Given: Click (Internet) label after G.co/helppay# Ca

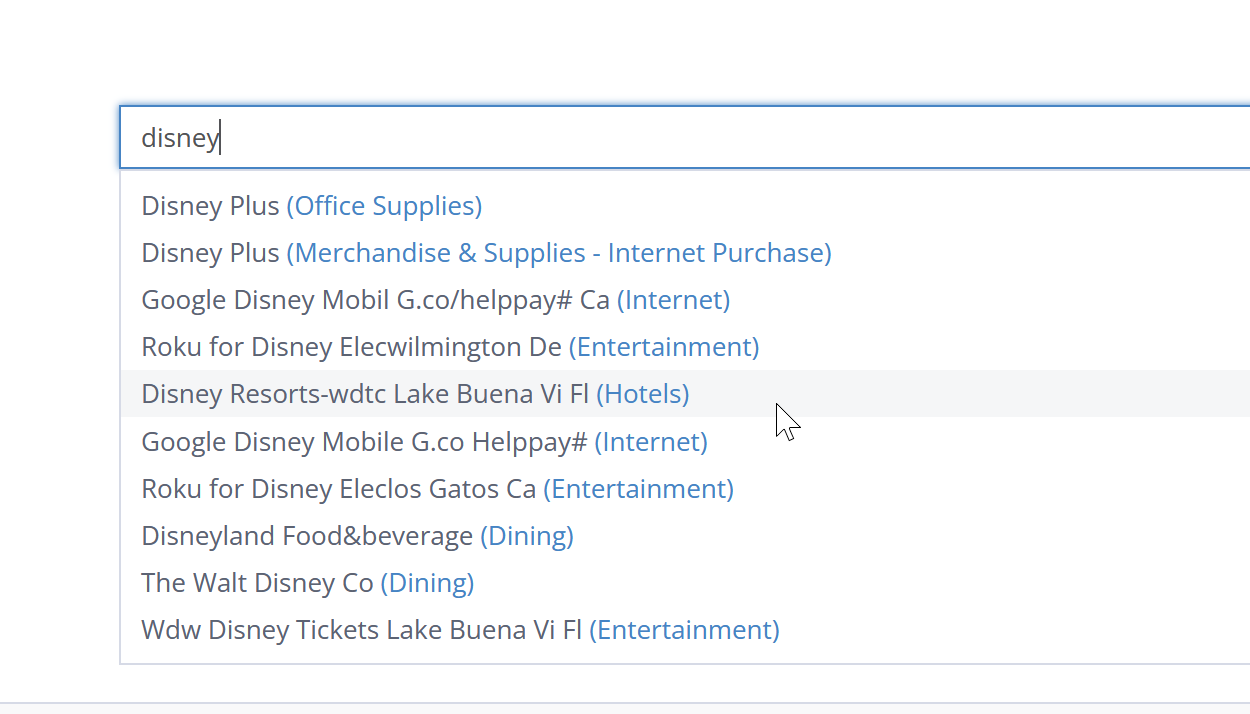Looking at the screenshot, I should click(673, 300).
